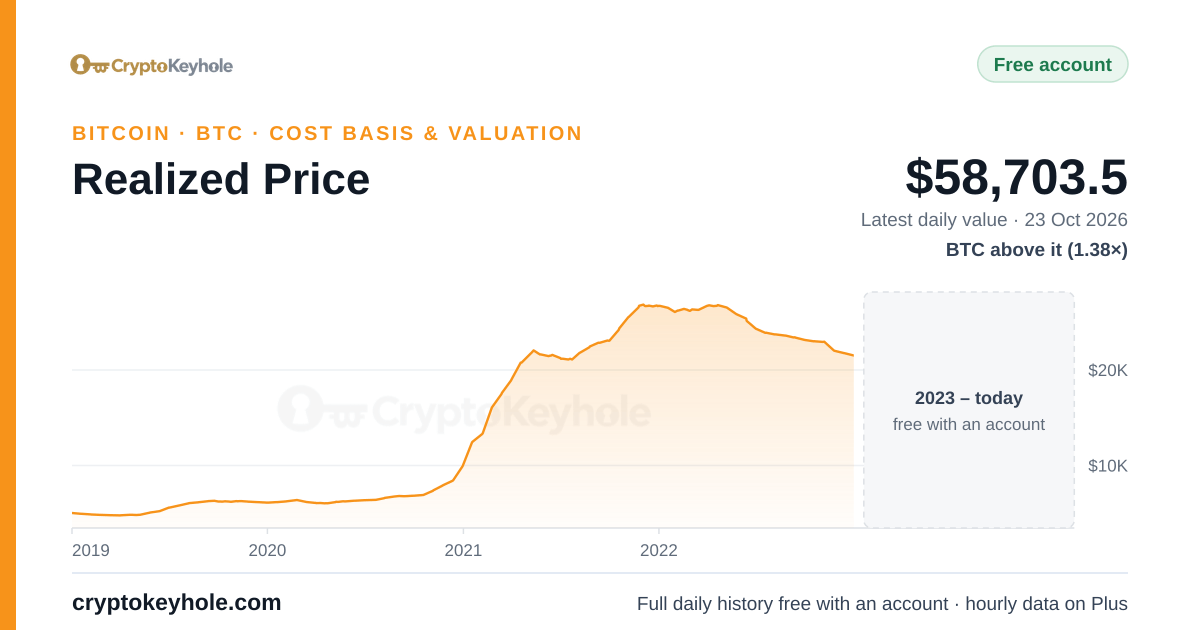This screenshot has width=1200, height=630.
Task: Click the chart line peak near late 2021
Action: coord(641,305)
